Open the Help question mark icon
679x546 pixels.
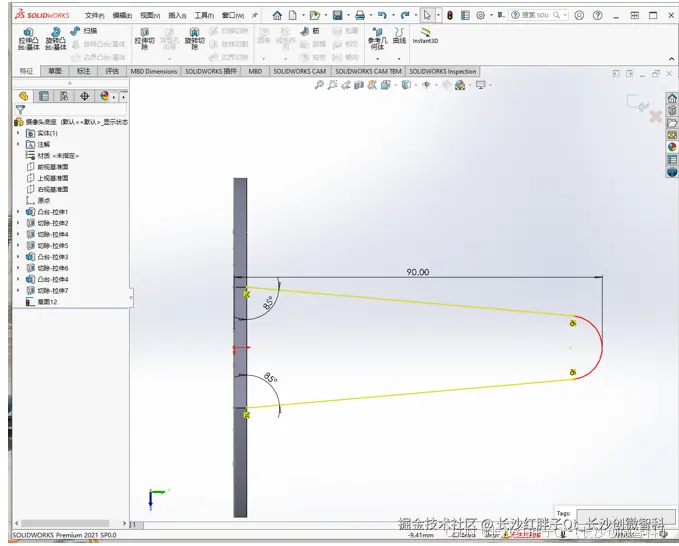point(598,15)
